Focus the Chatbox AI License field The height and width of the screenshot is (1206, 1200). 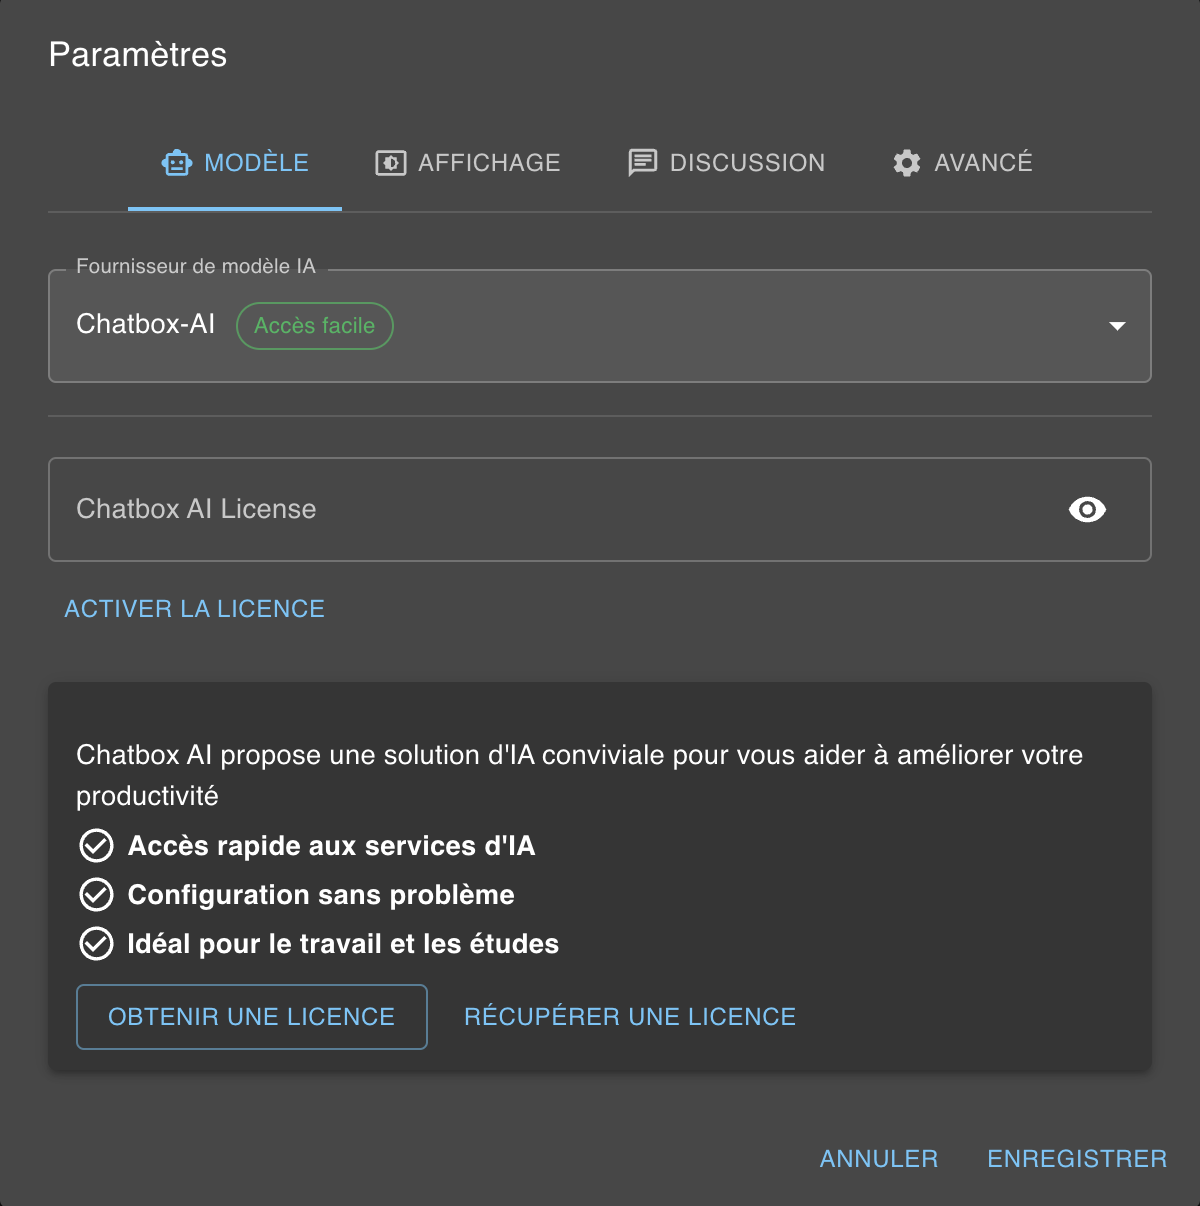coord(550,510)
